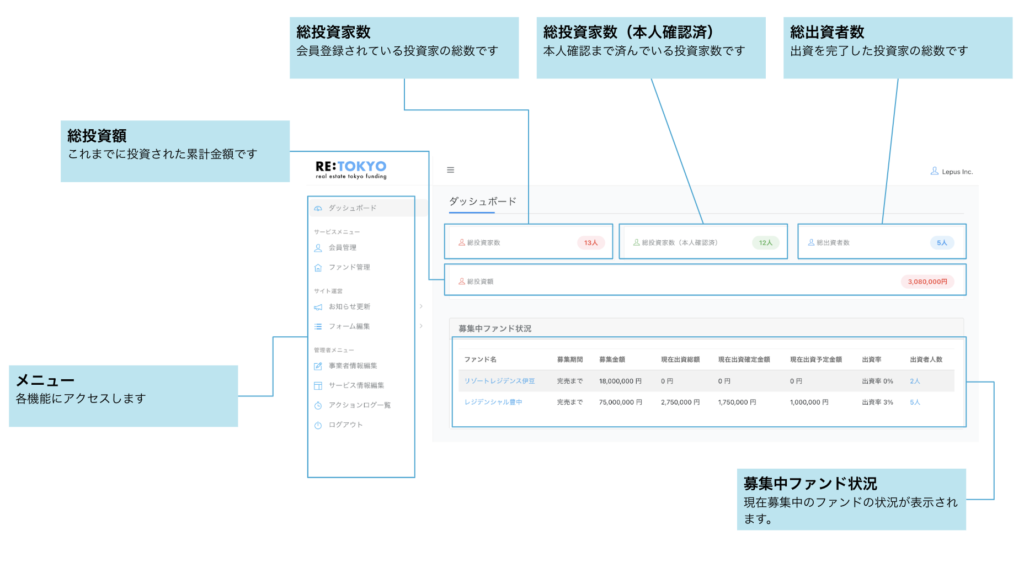Expand the お知らせ更新 submenu chevron

pos(421,306)
